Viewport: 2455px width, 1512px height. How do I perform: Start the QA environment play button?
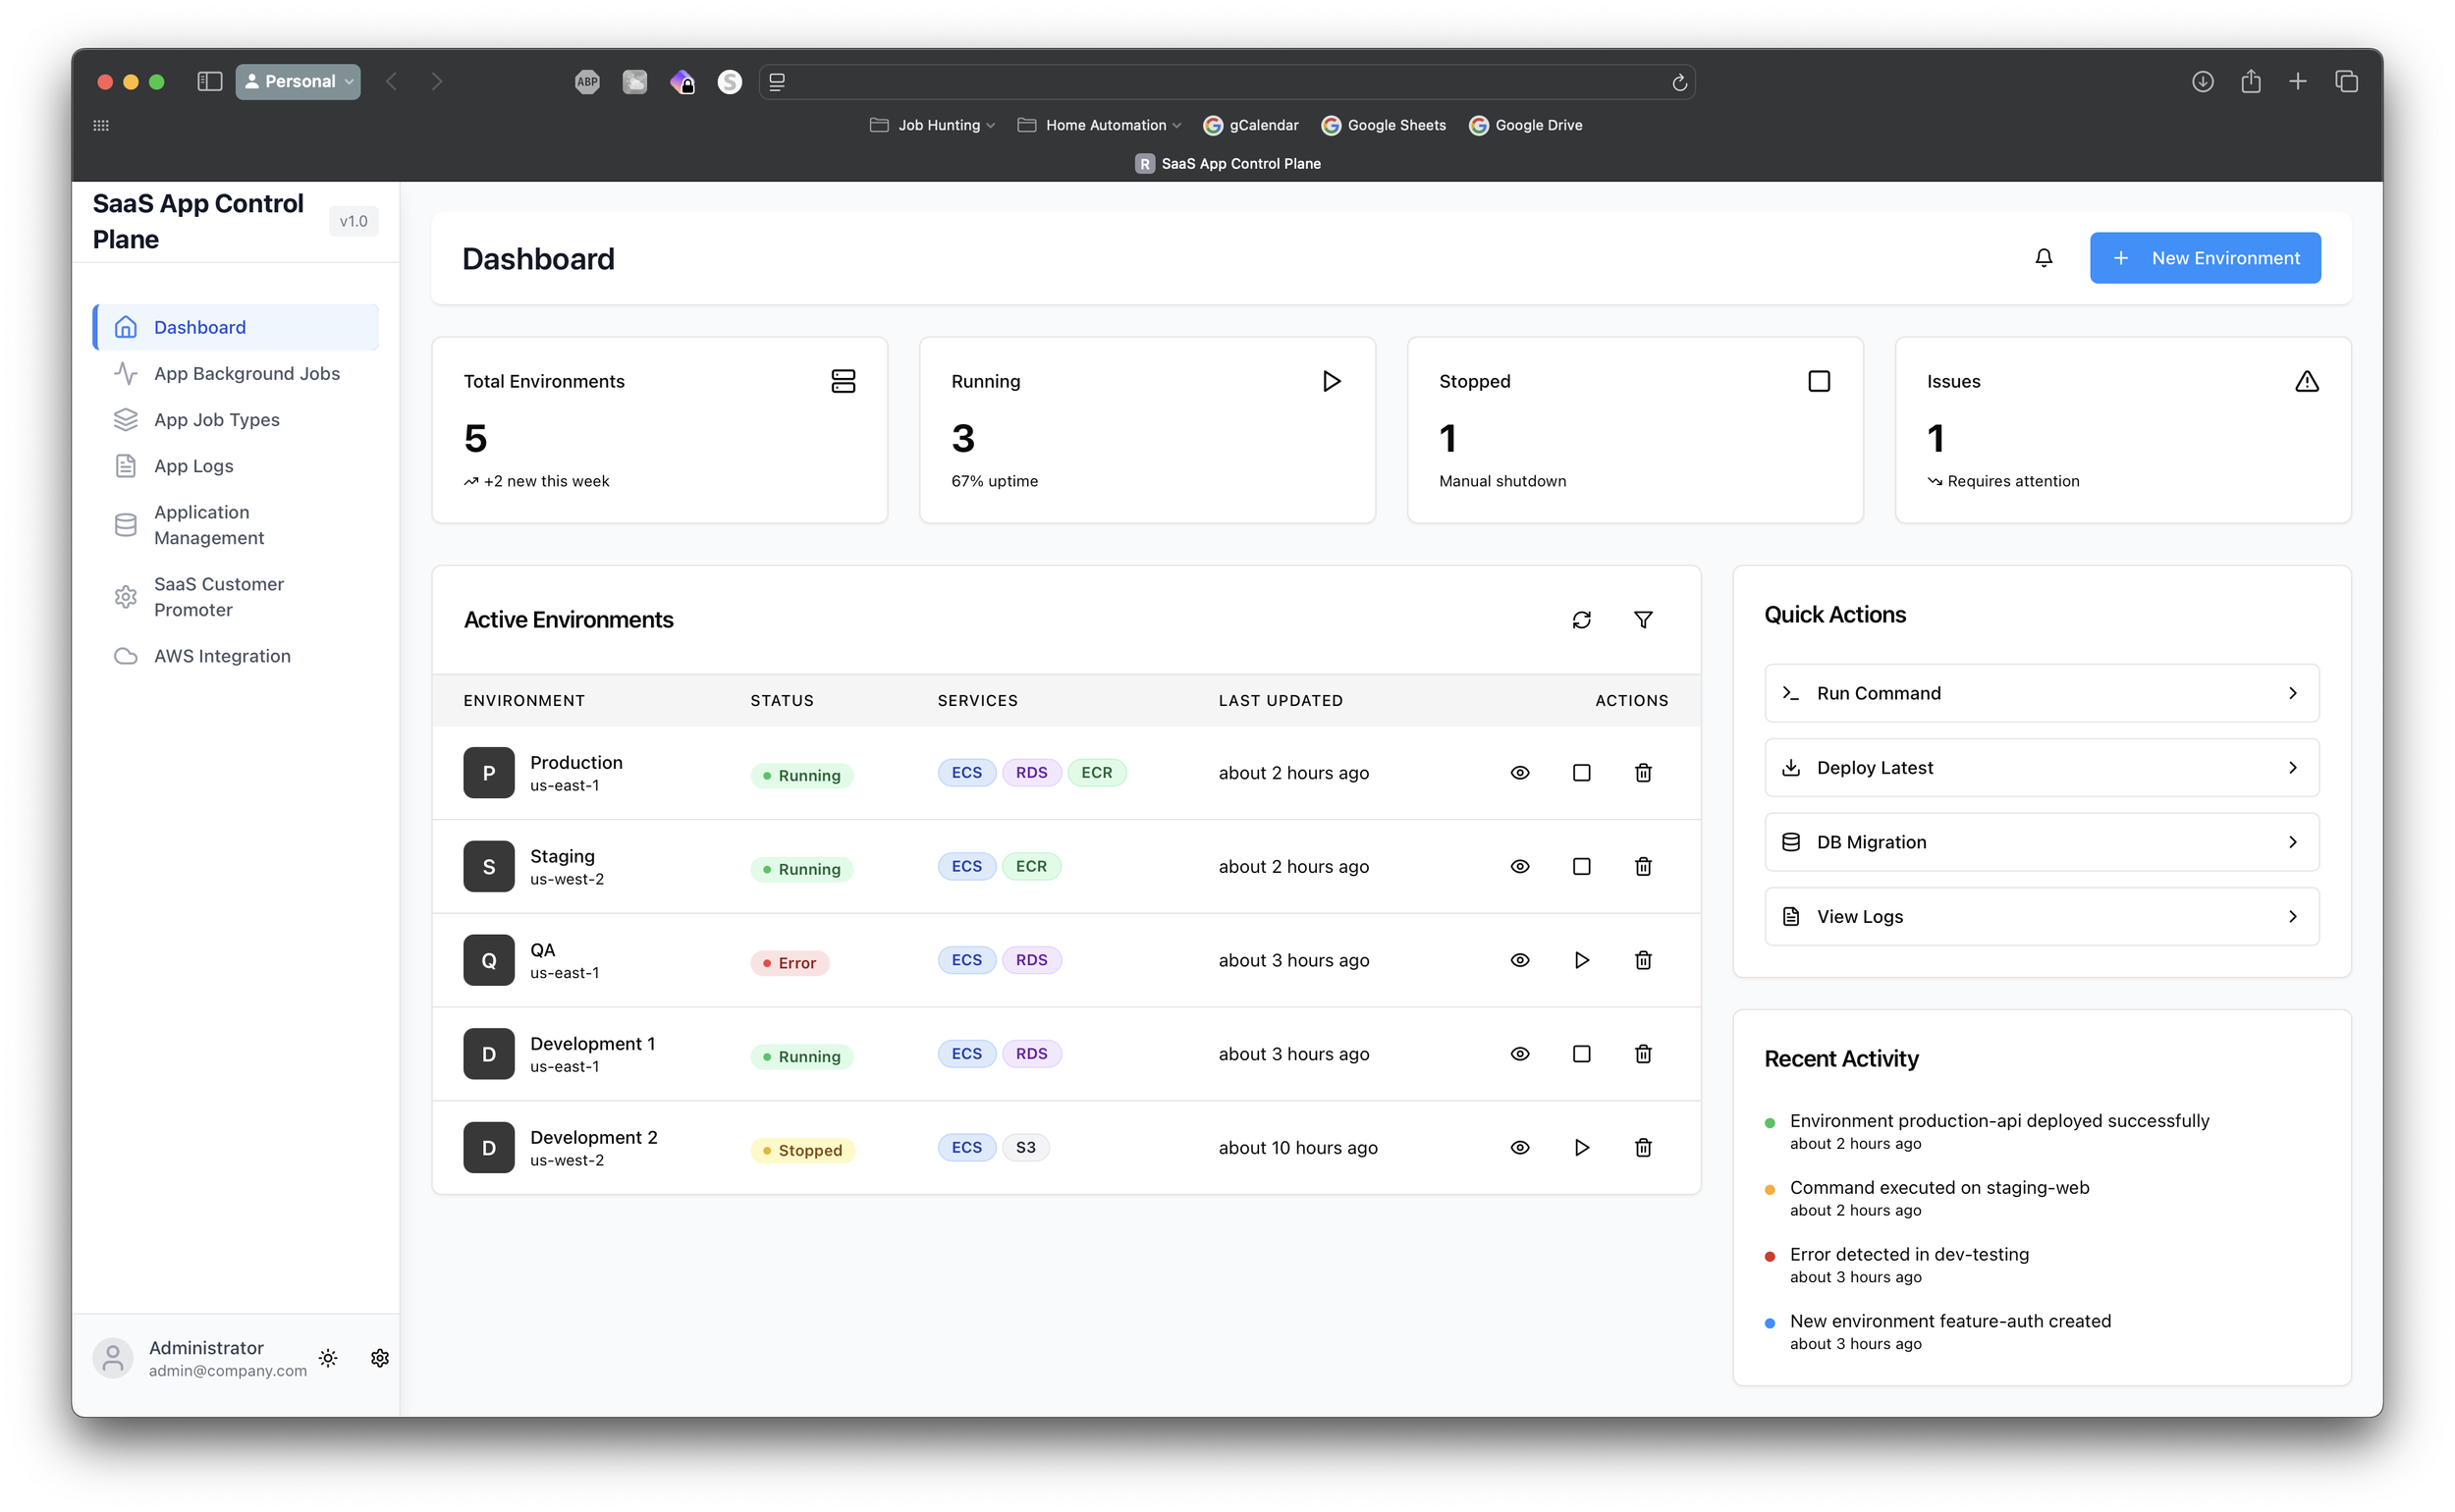coord(1581,960)
